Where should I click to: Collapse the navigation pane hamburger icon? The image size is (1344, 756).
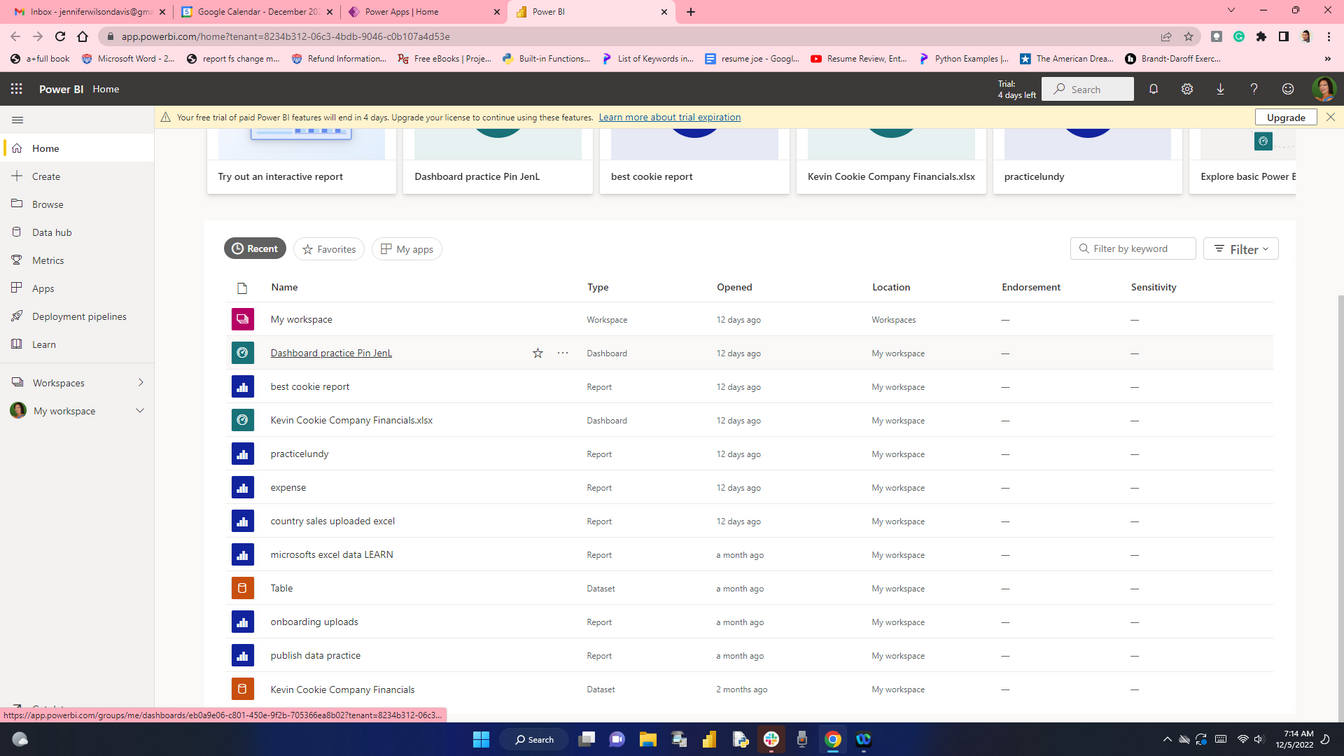pos(17,120)
